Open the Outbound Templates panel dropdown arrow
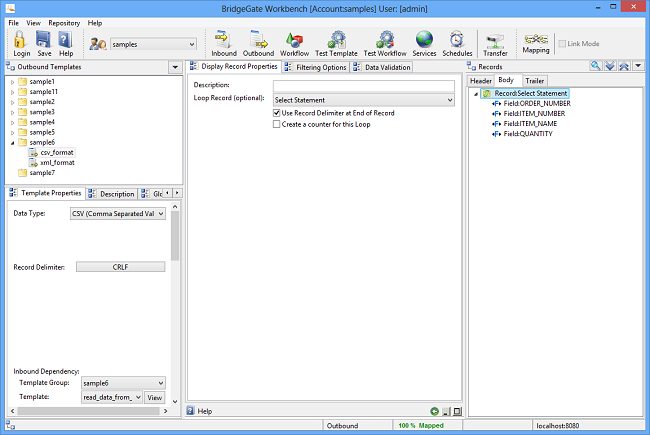This screenshot has width=650, height=435. point(175,67)
